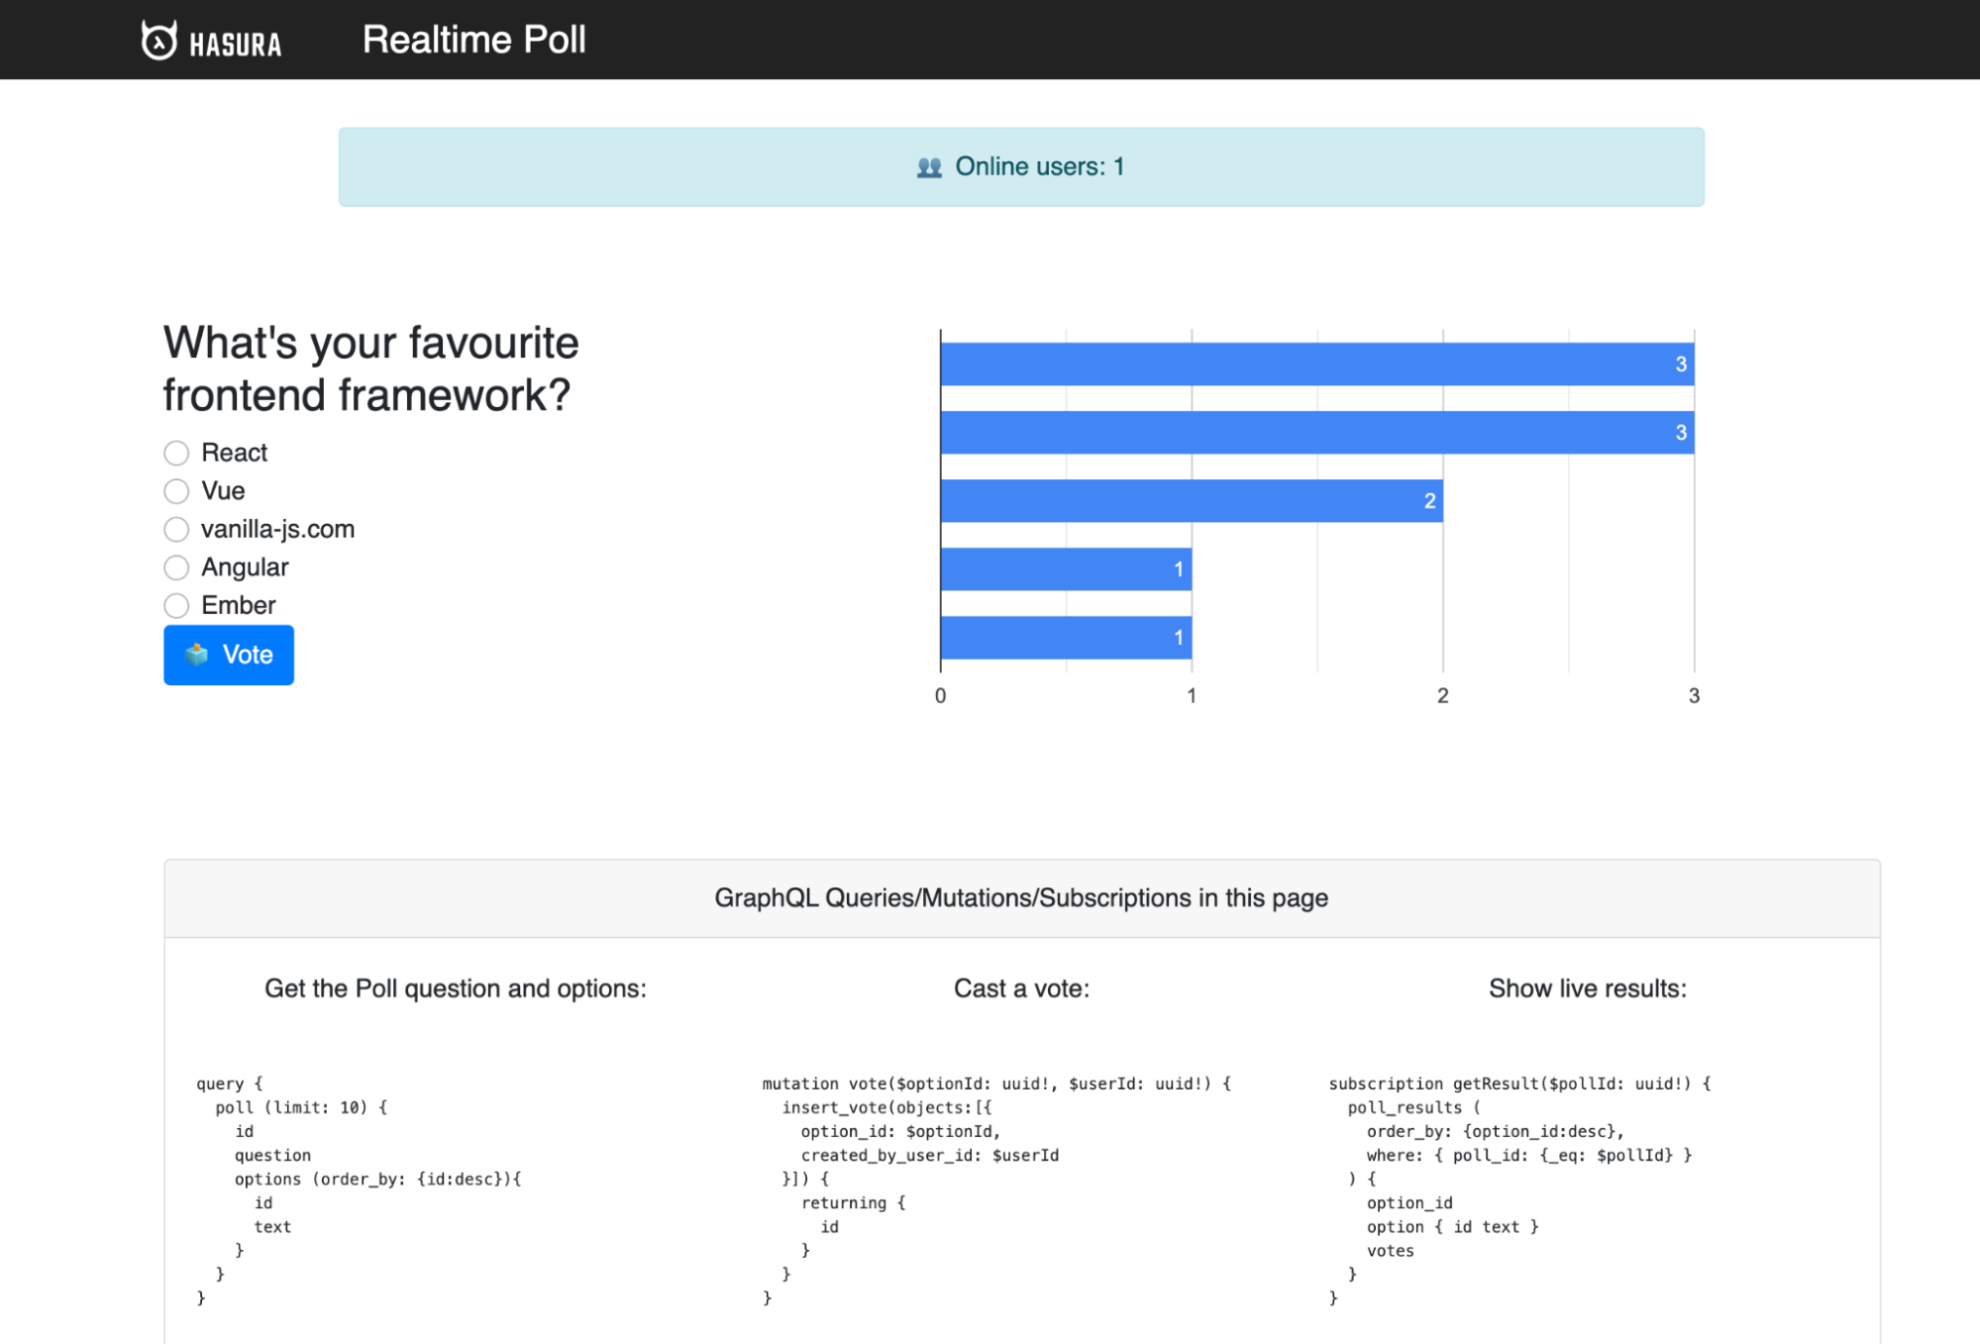Choose vanilla-js.com as your answer
The image size is (1980, 1344).
point(176,529)
